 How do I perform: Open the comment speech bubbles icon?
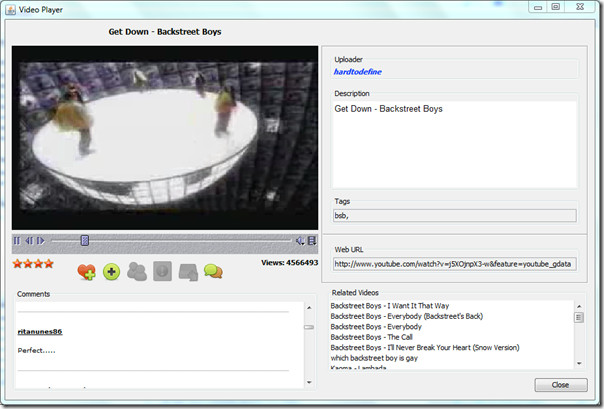click(x=213, y=271)
